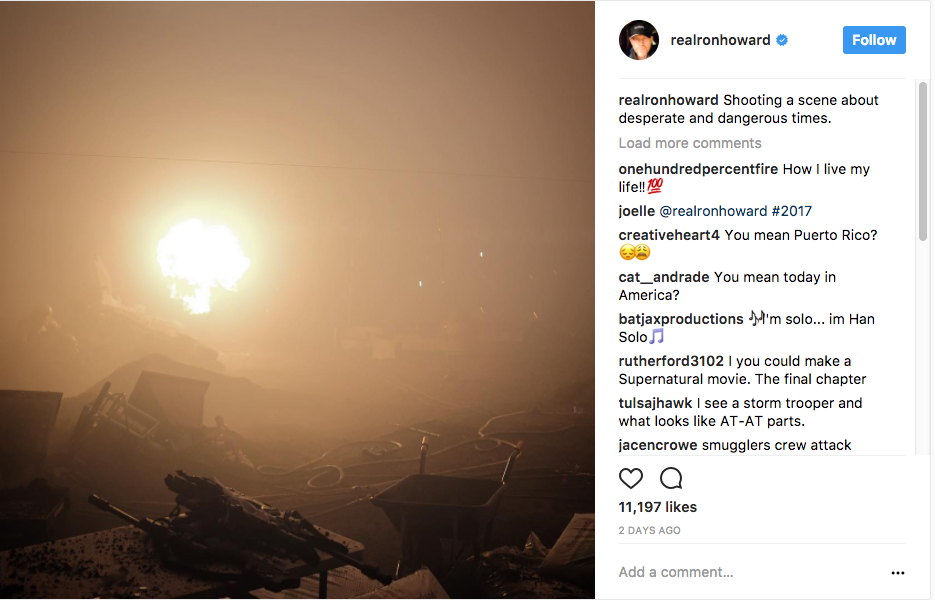Visit the creativeheart4 profile
Image resolution: width=935 pixels, height=600 pixels.
[669, 235]
